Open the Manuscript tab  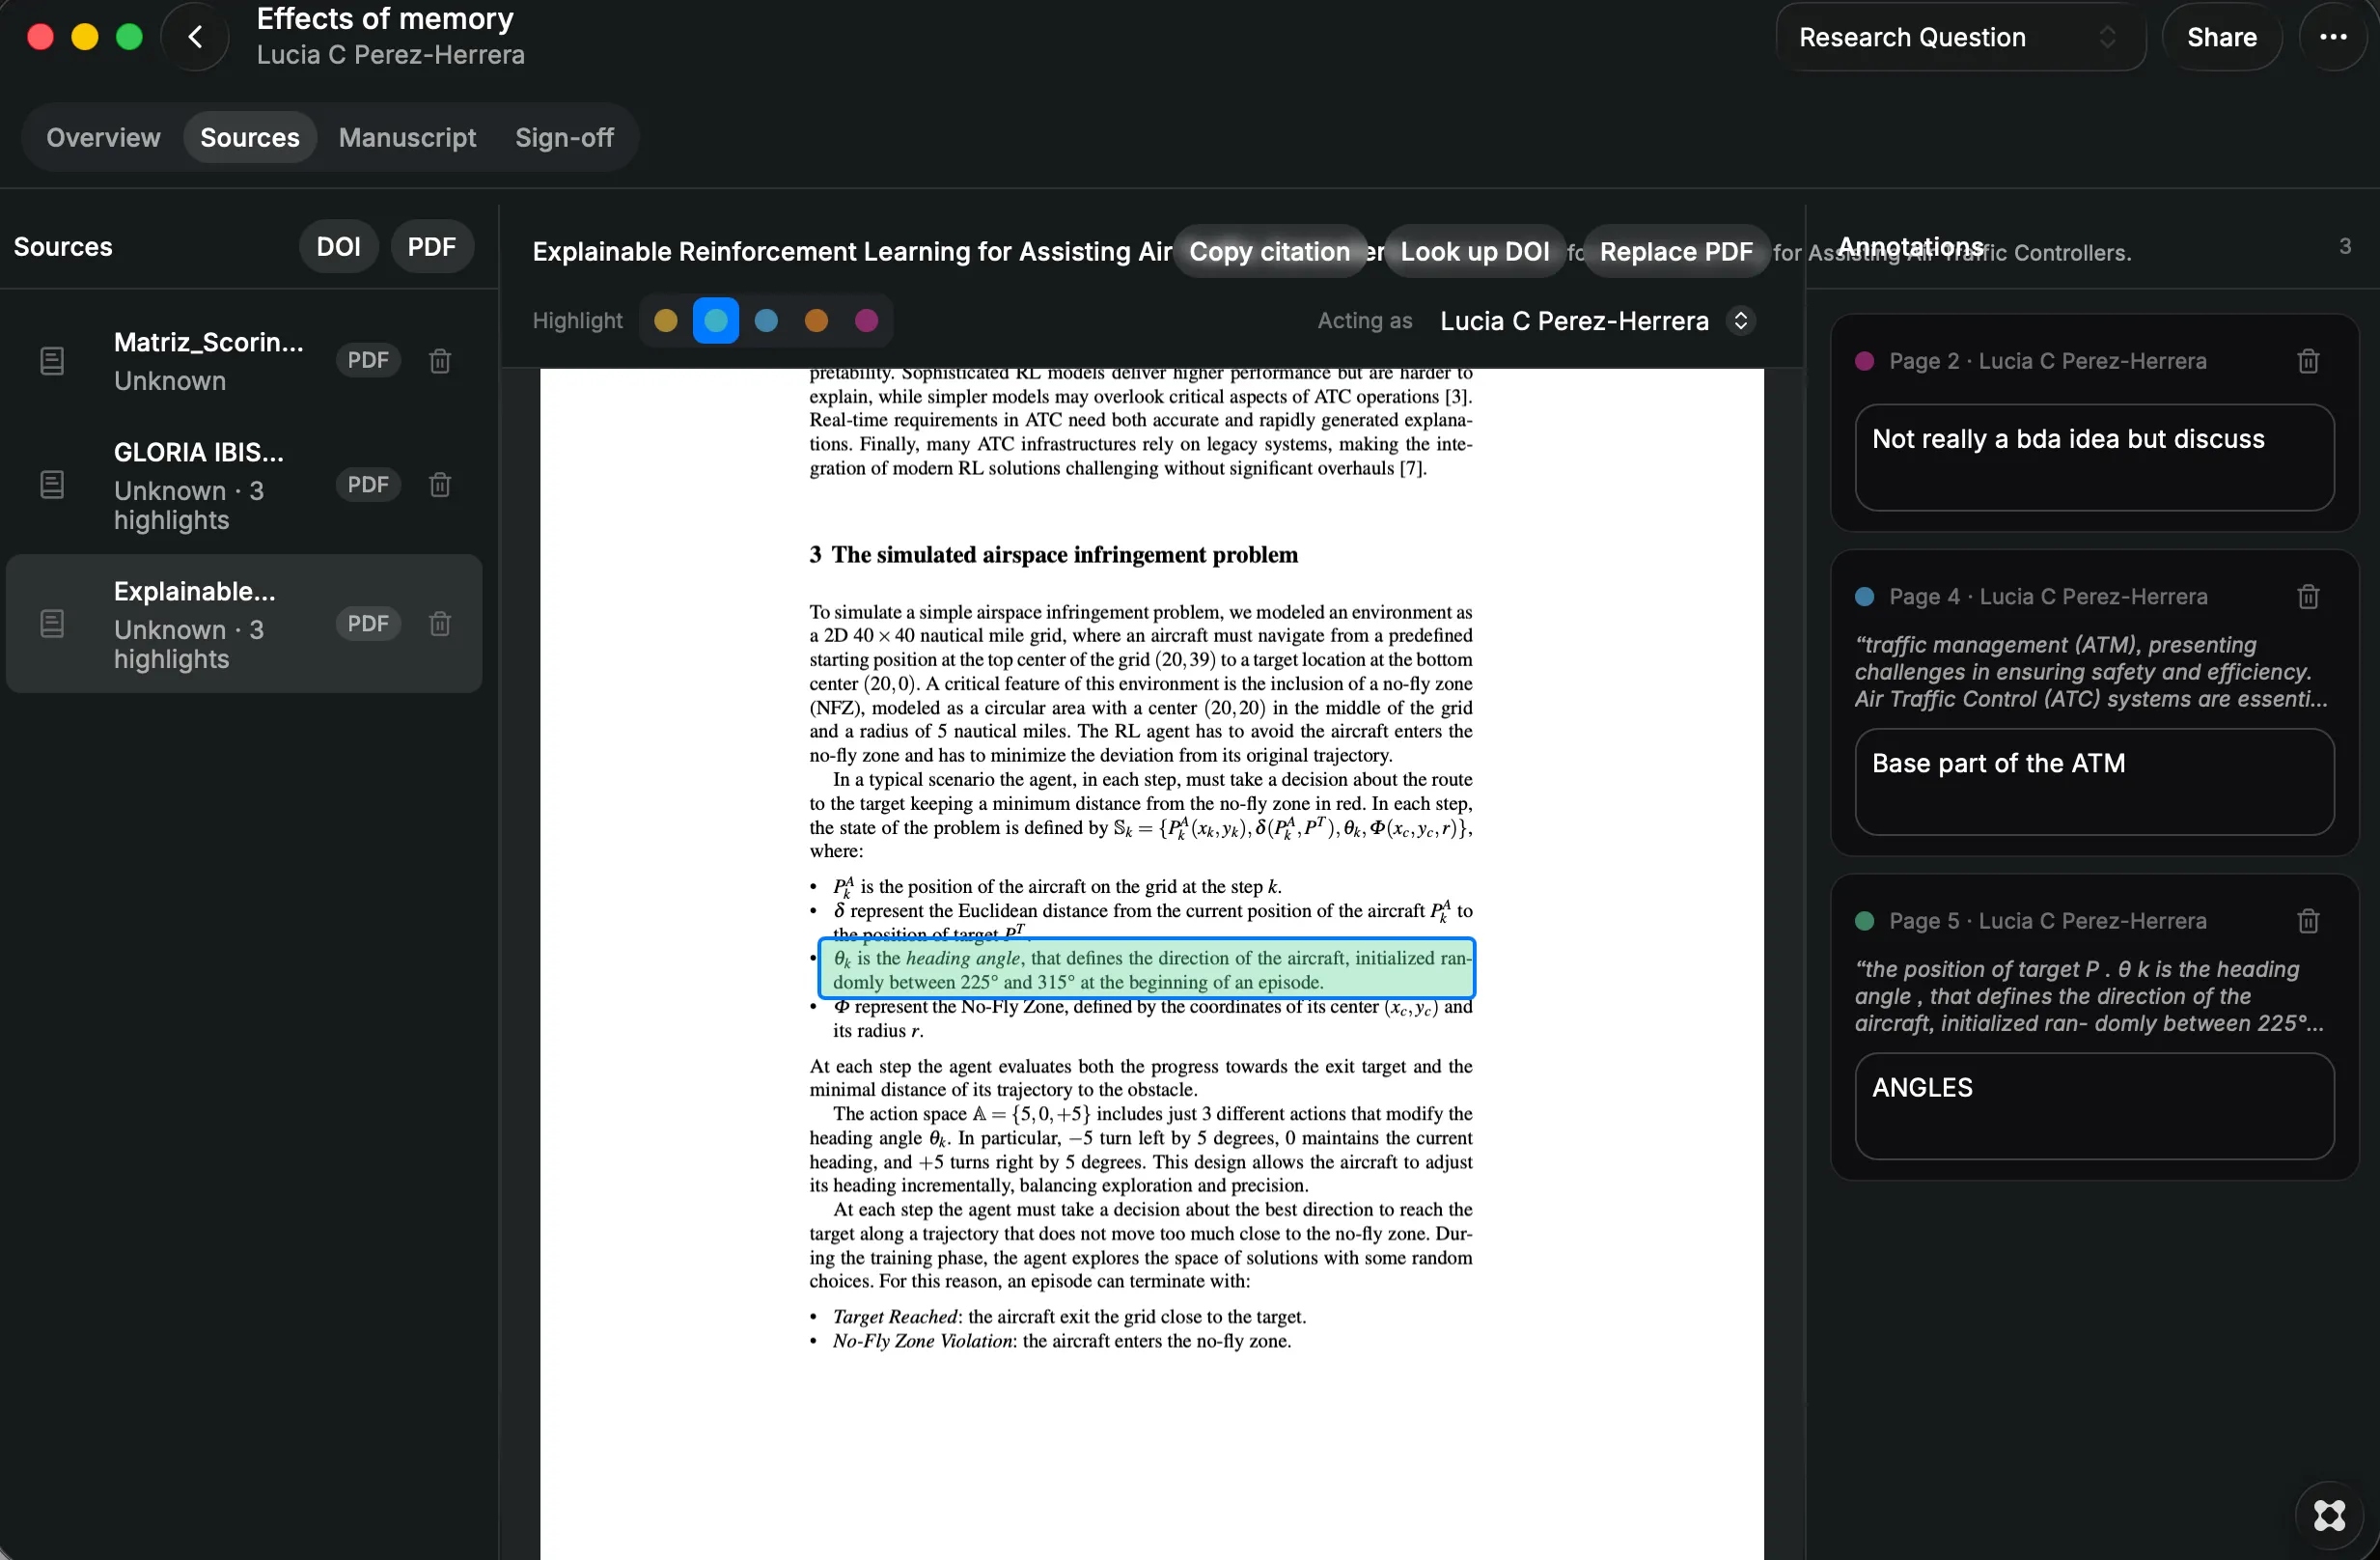[407, 137]
